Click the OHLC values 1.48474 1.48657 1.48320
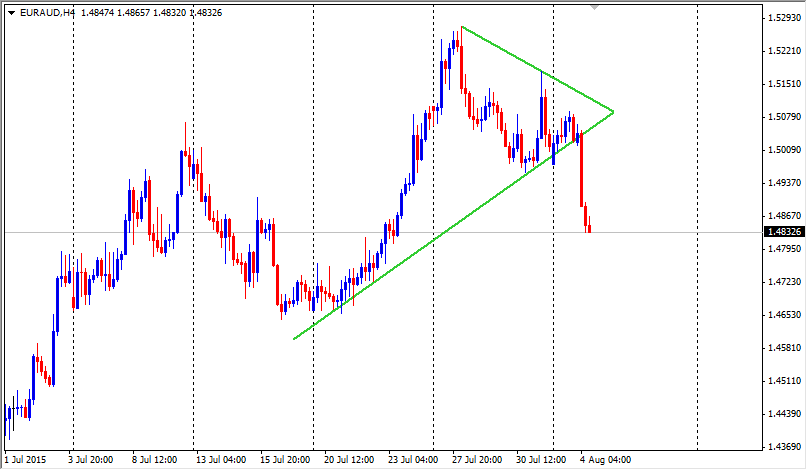Screen dimensions: 807x470 (x=133, y=13)
